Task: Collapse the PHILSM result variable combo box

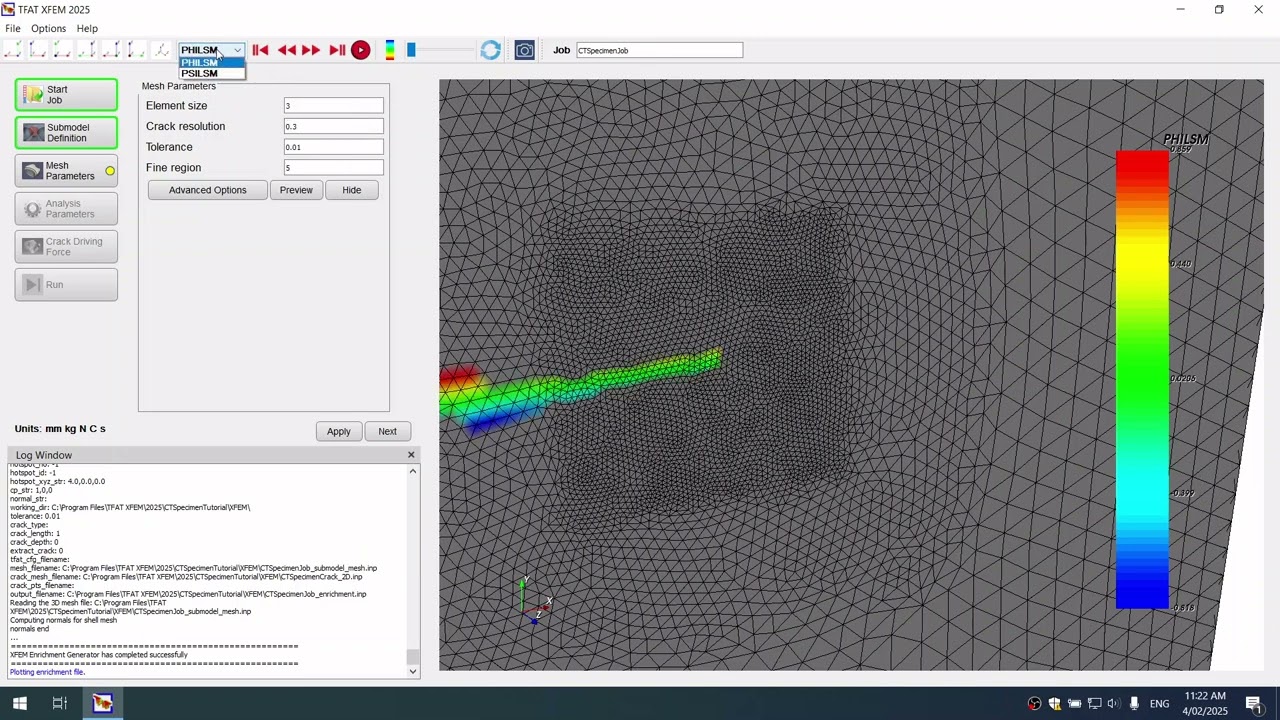Action: tap(211, 50)
